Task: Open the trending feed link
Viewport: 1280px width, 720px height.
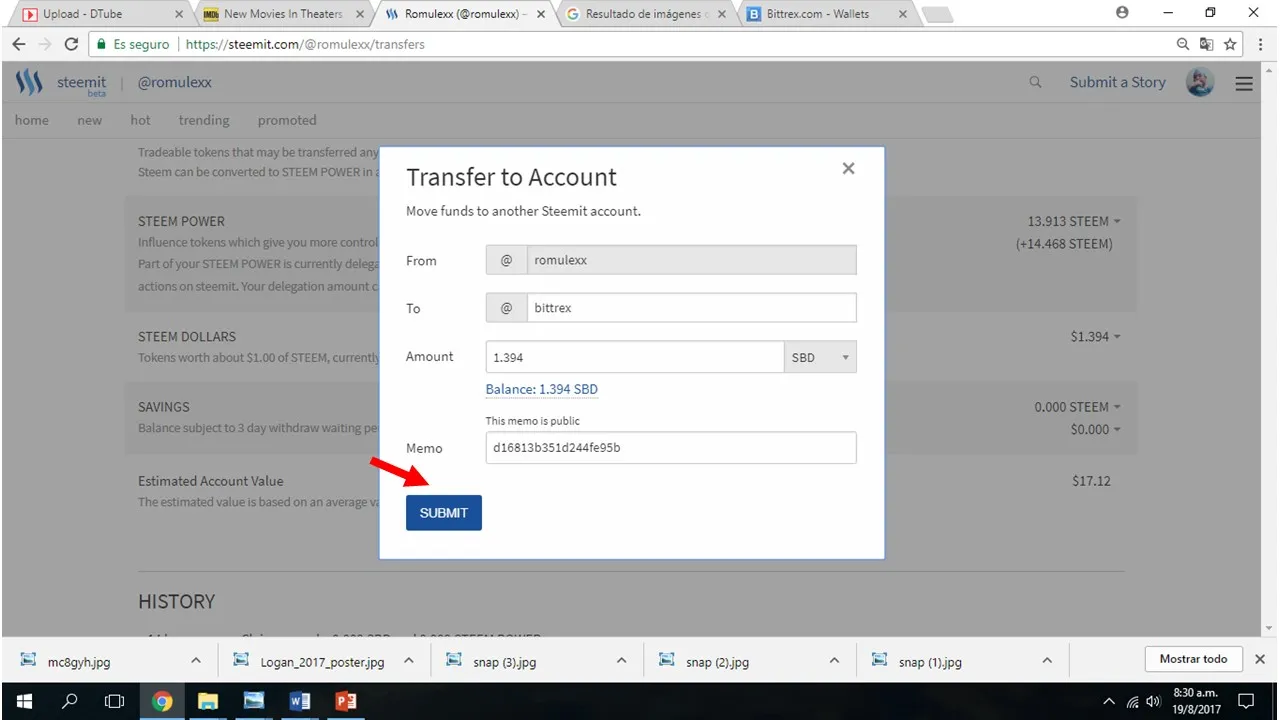Action: click(x=204, y=120)
